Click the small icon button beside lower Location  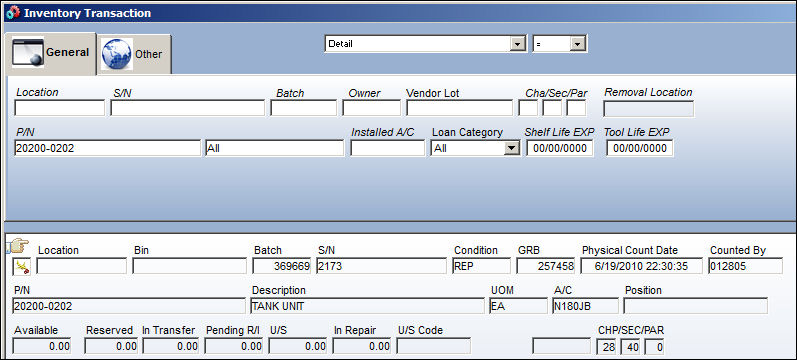tap(22, 266)
